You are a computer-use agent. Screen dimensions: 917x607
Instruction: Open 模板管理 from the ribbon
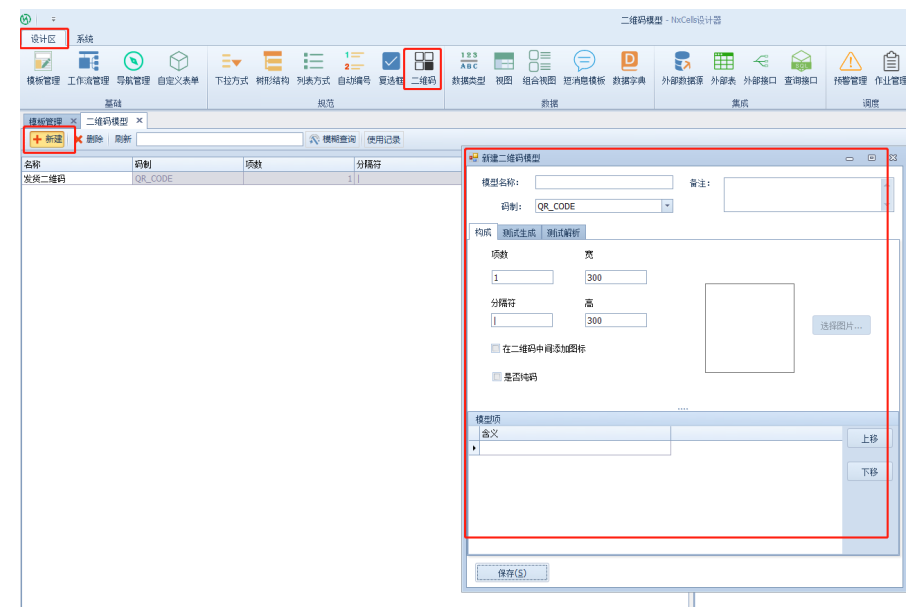tap(43, 67)
